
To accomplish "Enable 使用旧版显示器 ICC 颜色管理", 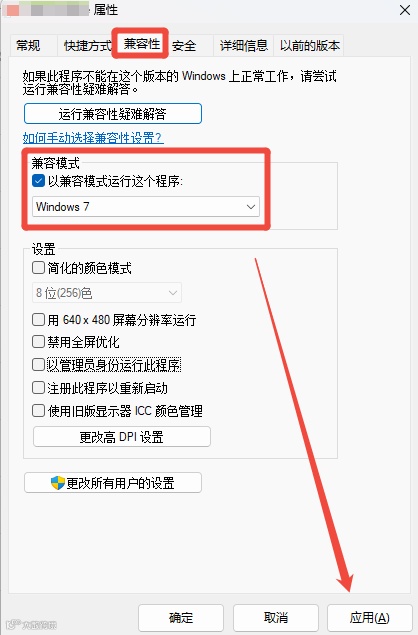I will [38, 411].
